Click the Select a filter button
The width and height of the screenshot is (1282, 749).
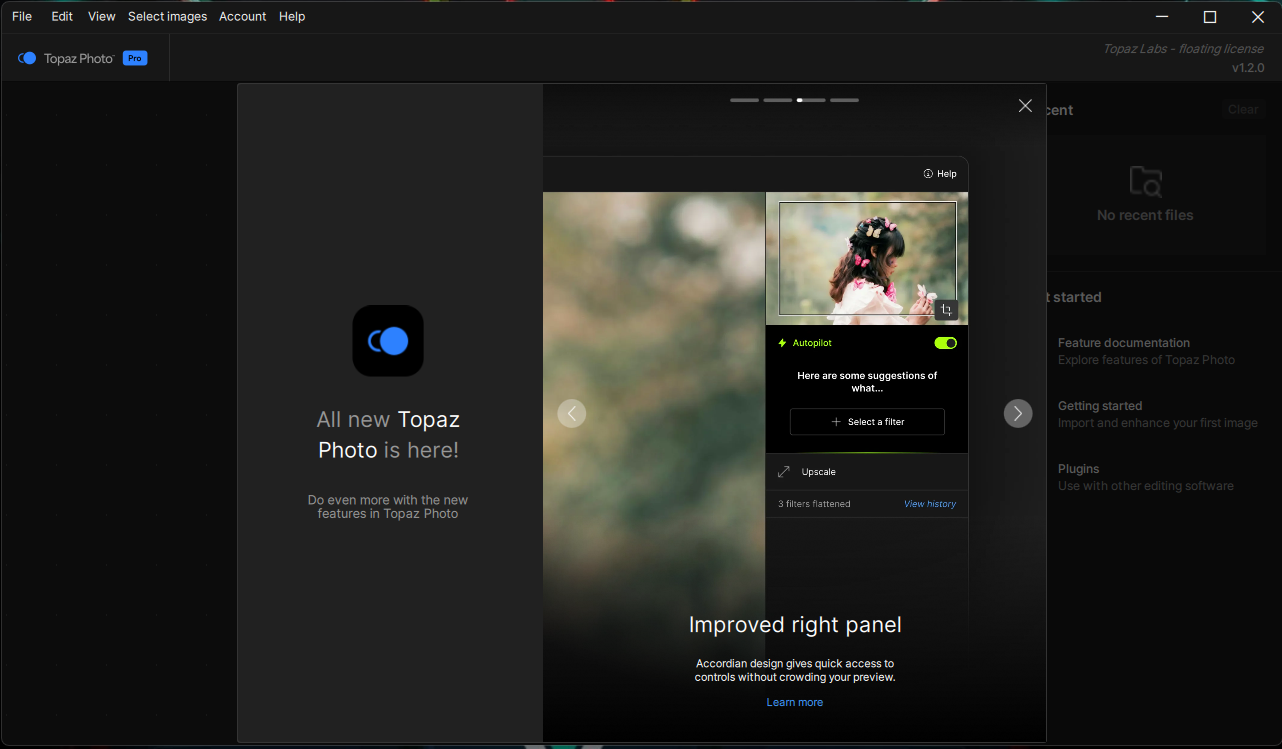[867, 422]
